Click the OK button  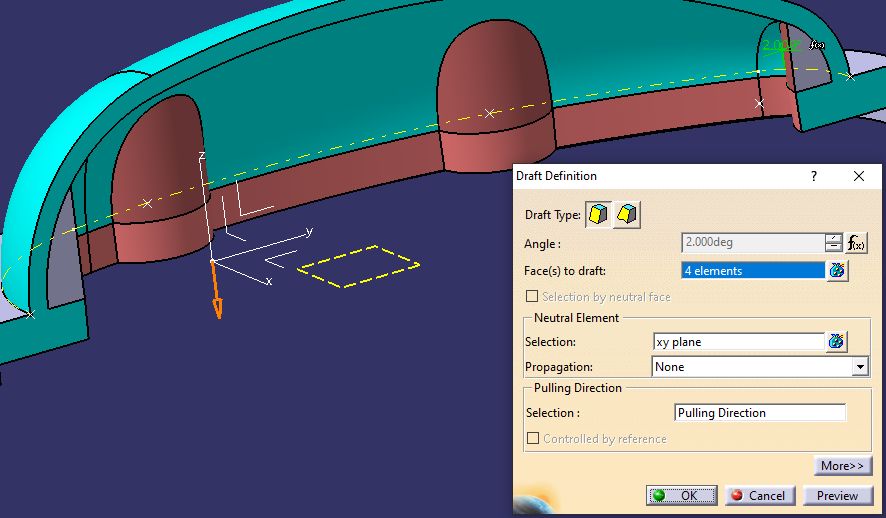681,496
